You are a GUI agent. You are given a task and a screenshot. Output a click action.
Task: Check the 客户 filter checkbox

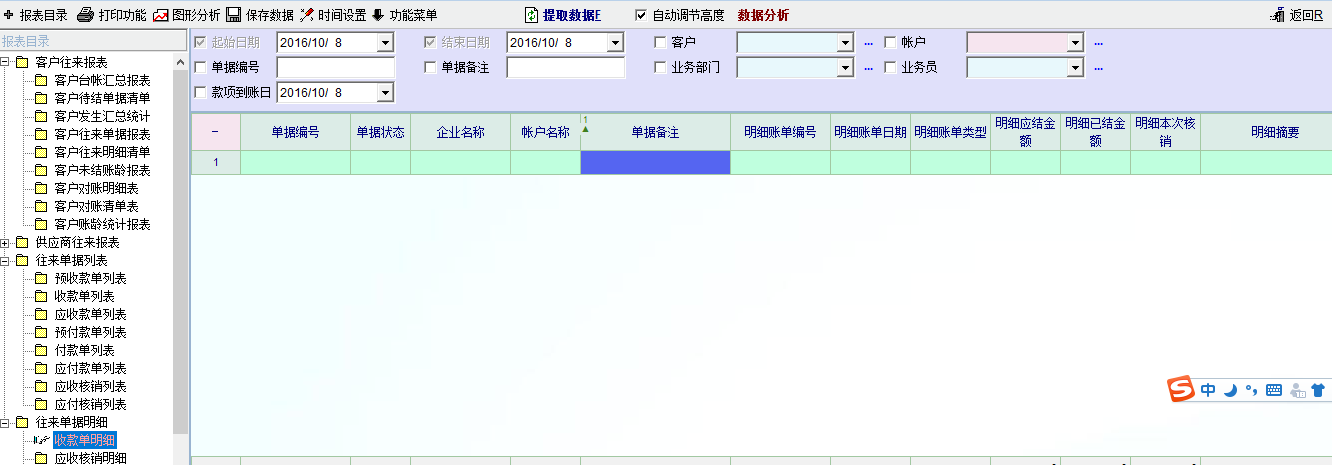click(x=660, y=42)
